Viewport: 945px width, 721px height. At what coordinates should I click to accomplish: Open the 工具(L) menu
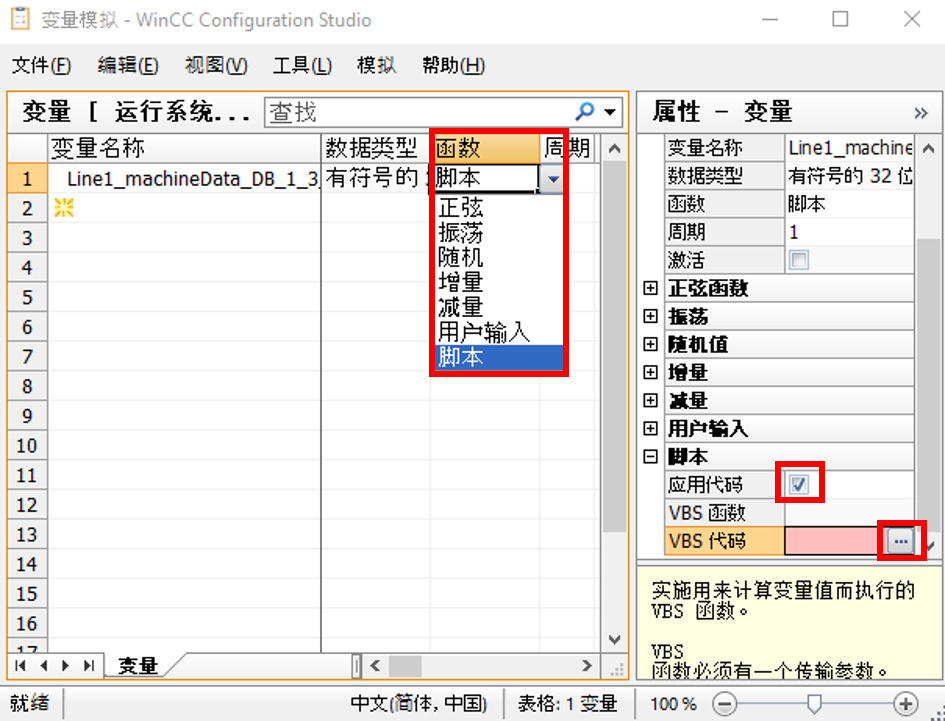tap(302, 65)
